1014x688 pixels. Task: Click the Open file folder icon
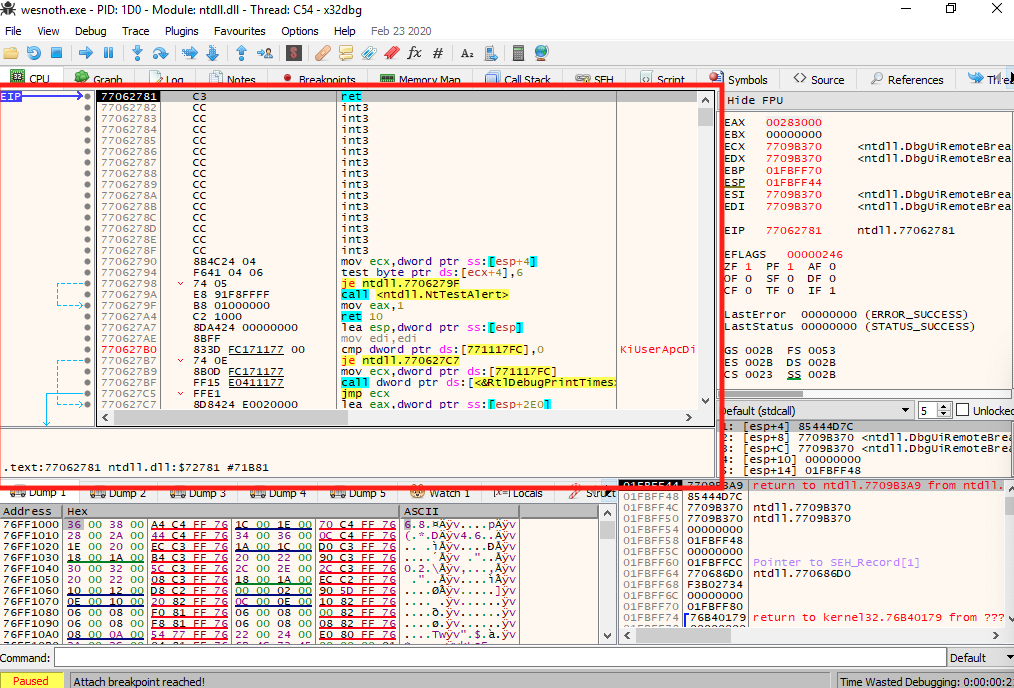pos(10,53)
